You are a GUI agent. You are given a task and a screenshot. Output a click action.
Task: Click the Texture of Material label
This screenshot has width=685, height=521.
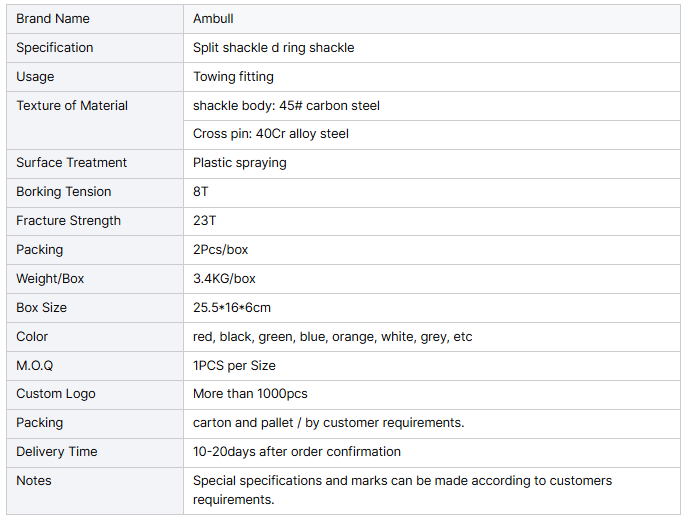(72, 106)
